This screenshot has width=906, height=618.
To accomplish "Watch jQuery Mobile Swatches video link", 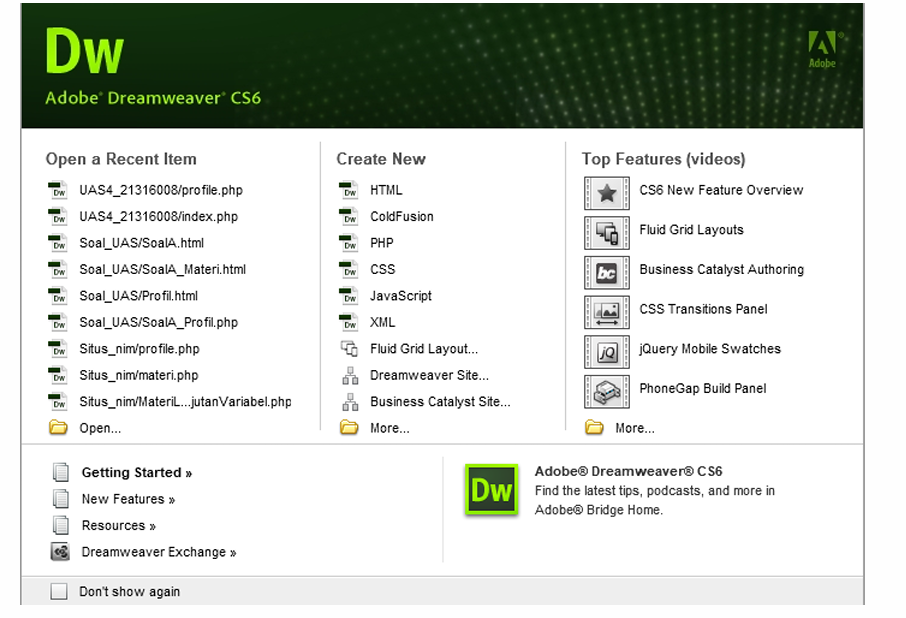I will pyautogui.click(x=710, y=349).
